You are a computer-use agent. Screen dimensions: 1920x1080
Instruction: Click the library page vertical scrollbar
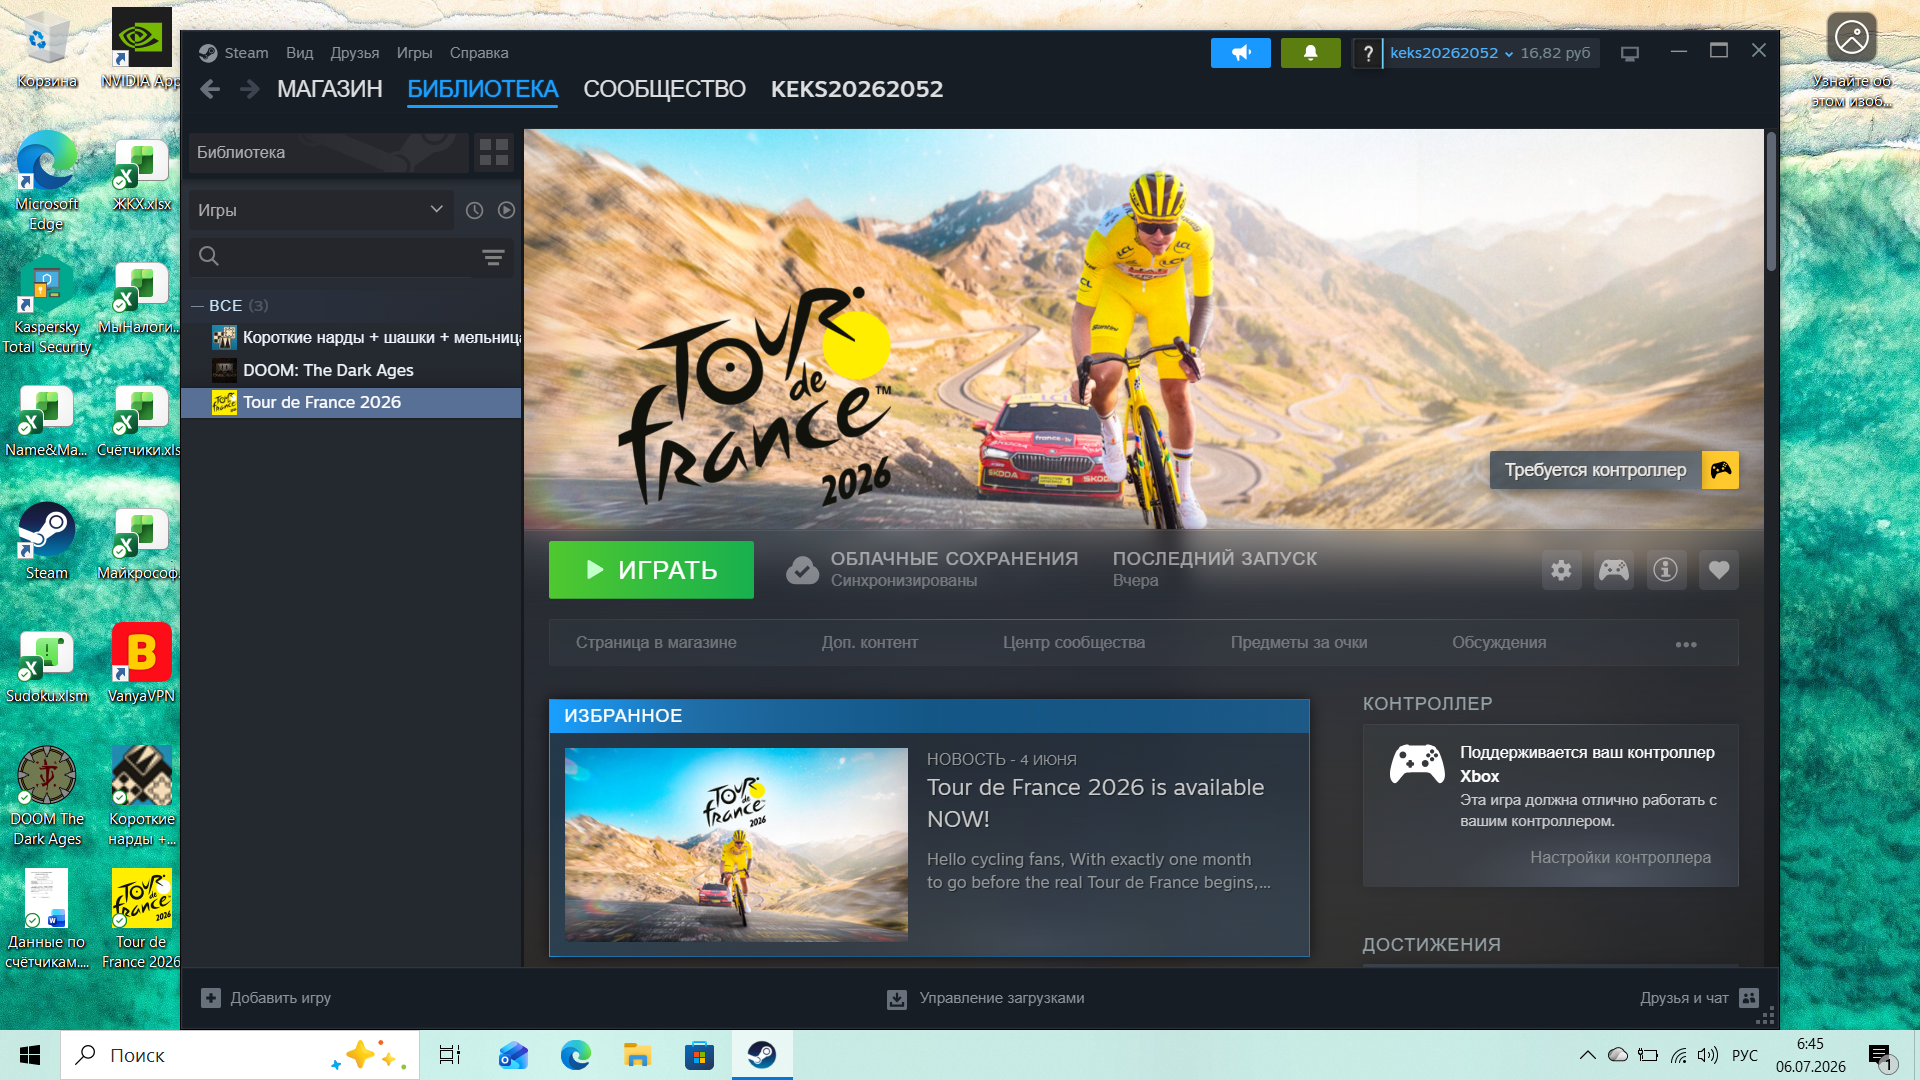1771,202
